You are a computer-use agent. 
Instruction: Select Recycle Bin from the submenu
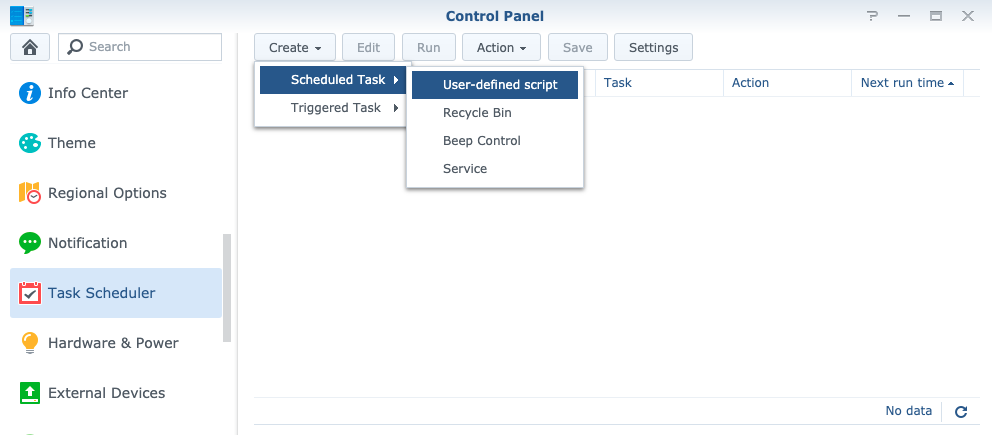pos(477,113)
